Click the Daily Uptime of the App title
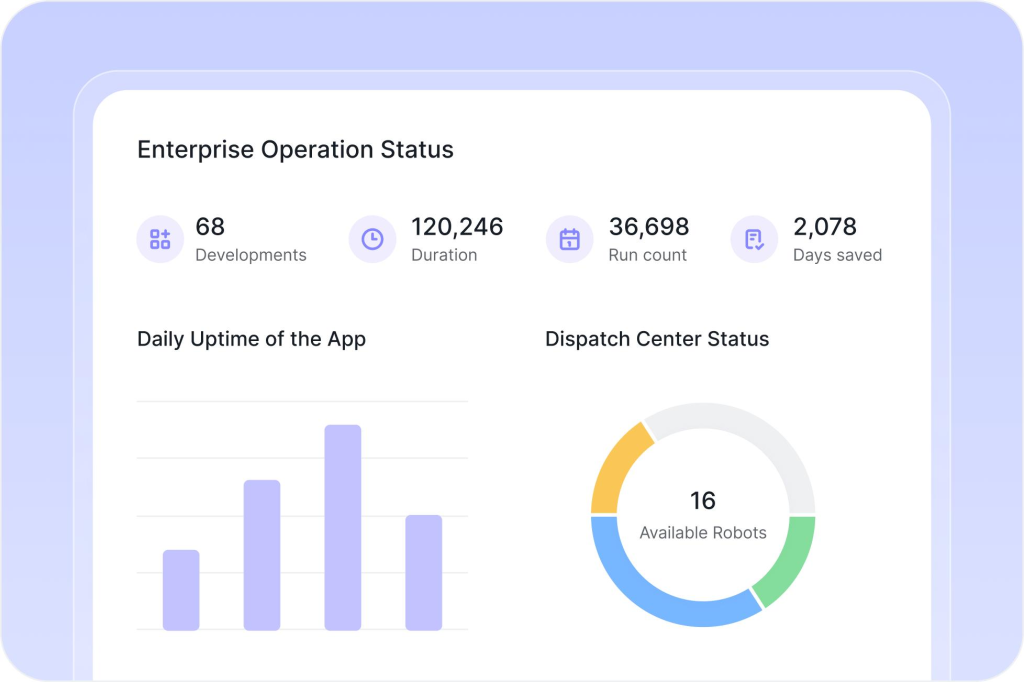This screenshot has width=1024, height=682. click(x=251, y=339)
